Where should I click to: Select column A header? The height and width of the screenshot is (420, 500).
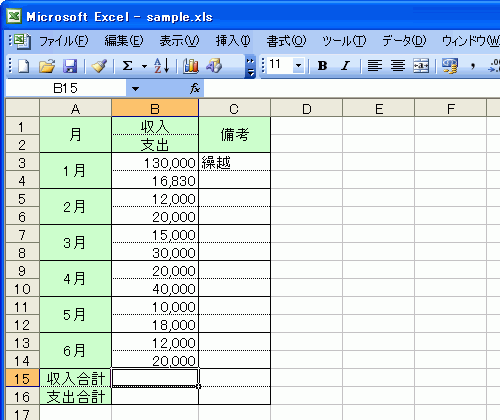coord(76,109)
